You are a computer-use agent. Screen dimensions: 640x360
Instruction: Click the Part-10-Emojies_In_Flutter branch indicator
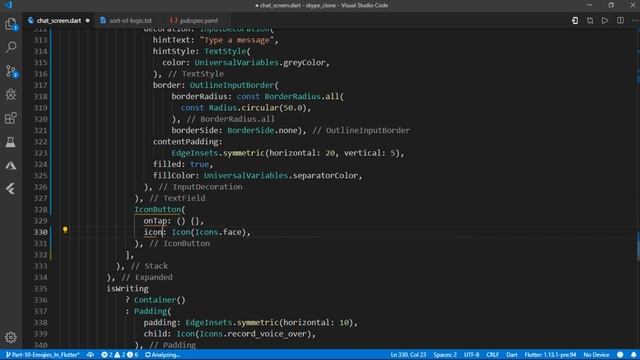42,355
